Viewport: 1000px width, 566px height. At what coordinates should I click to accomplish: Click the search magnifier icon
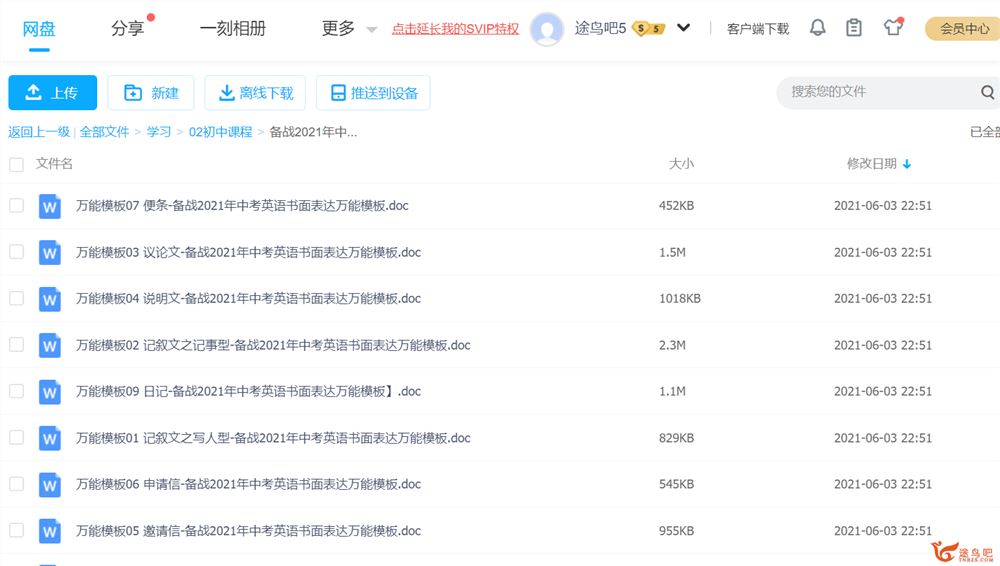click(x=987, y=92)
